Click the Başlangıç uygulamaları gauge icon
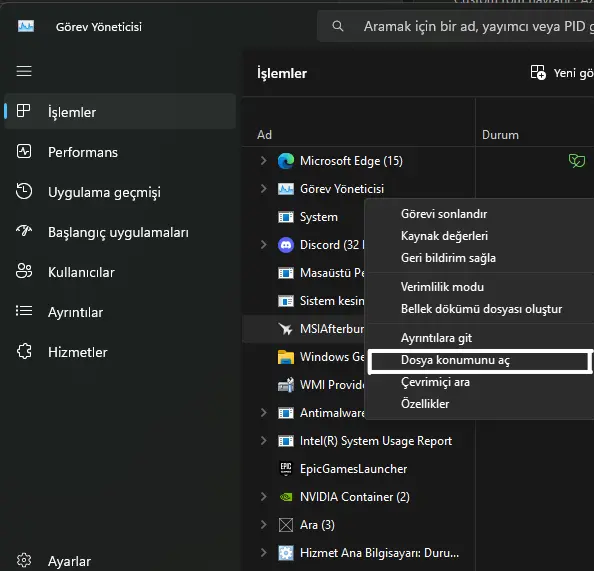This screenshot has height=571, width=595. [24, 231]
